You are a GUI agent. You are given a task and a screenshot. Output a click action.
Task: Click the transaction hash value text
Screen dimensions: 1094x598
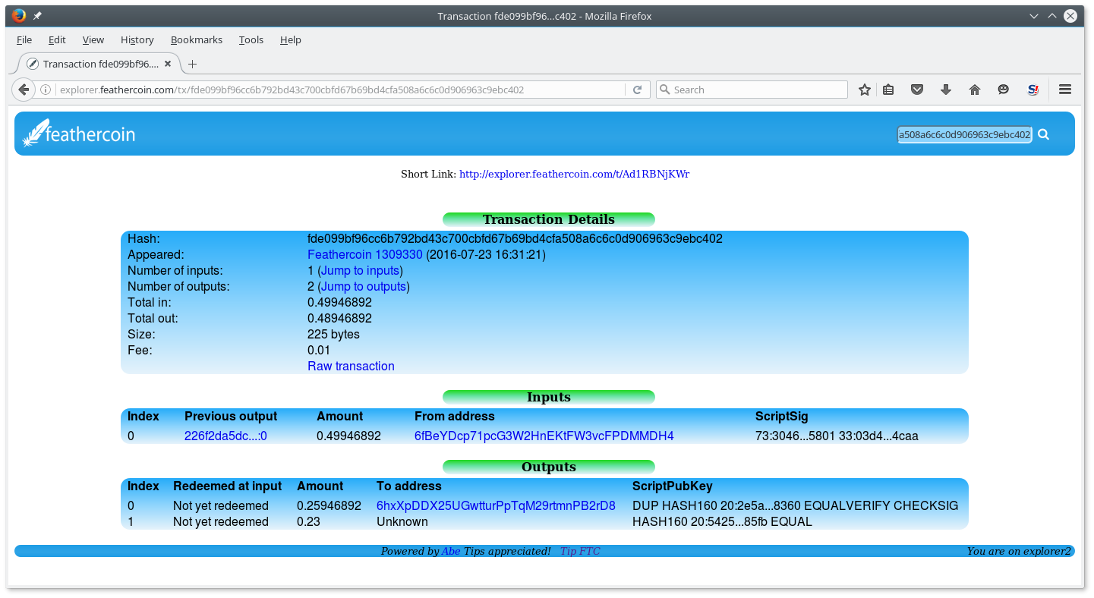[x=515, y=239]
